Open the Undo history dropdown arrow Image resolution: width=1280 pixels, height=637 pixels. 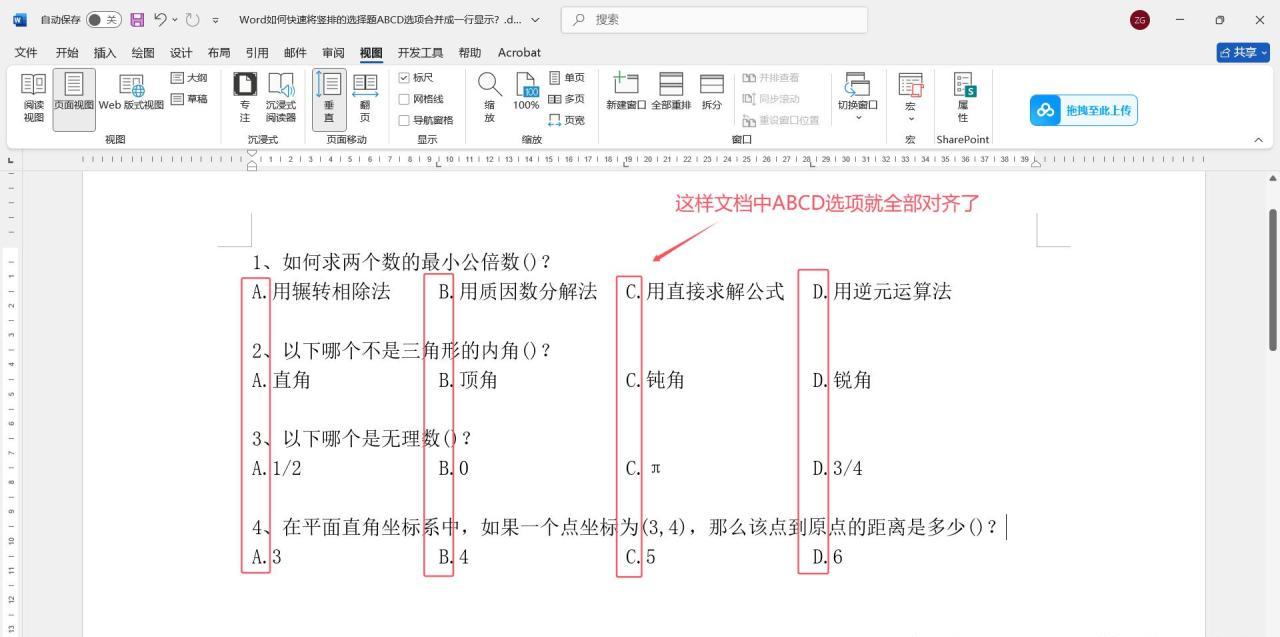[175, 20]
